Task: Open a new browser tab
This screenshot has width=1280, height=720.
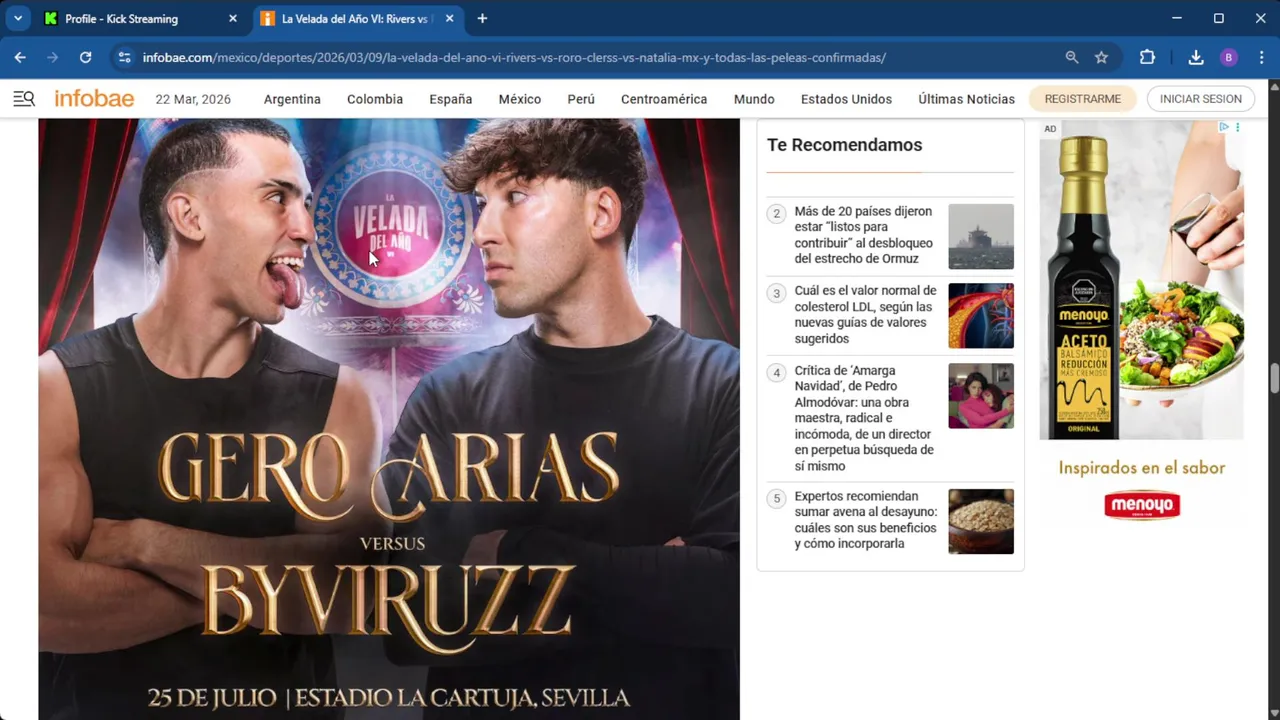Action: [x=482, y=18]
